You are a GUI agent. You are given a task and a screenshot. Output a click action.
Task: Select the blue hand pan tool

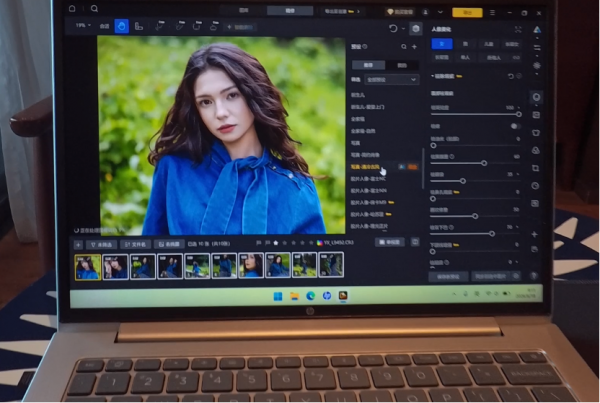[x=122, y=26]
